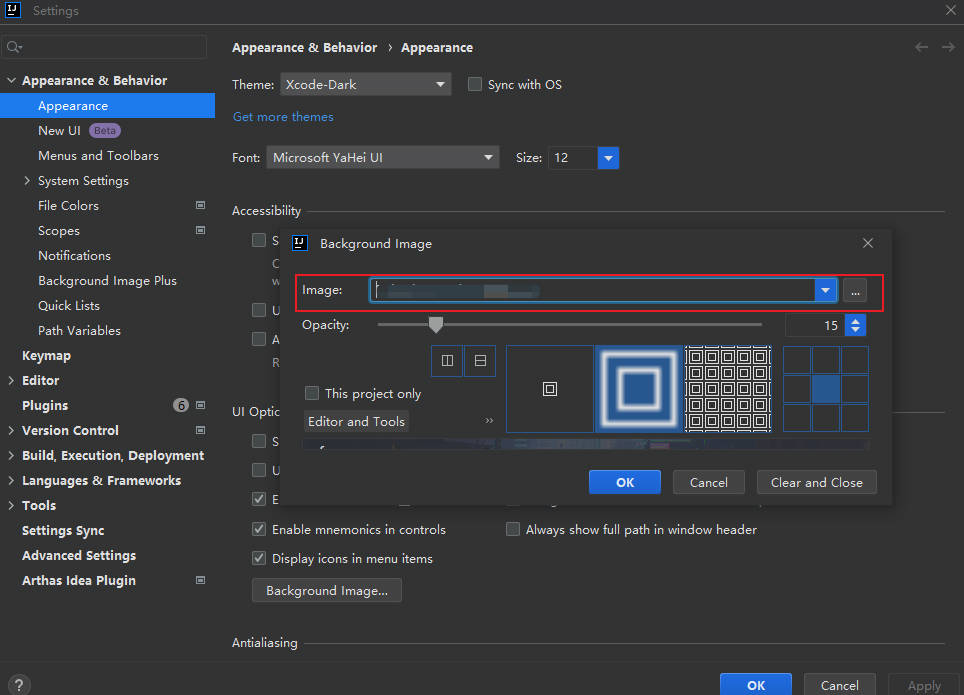Click the Plugins project-level icon
This screenshot has height=695, width=964.
coord(200,405)
